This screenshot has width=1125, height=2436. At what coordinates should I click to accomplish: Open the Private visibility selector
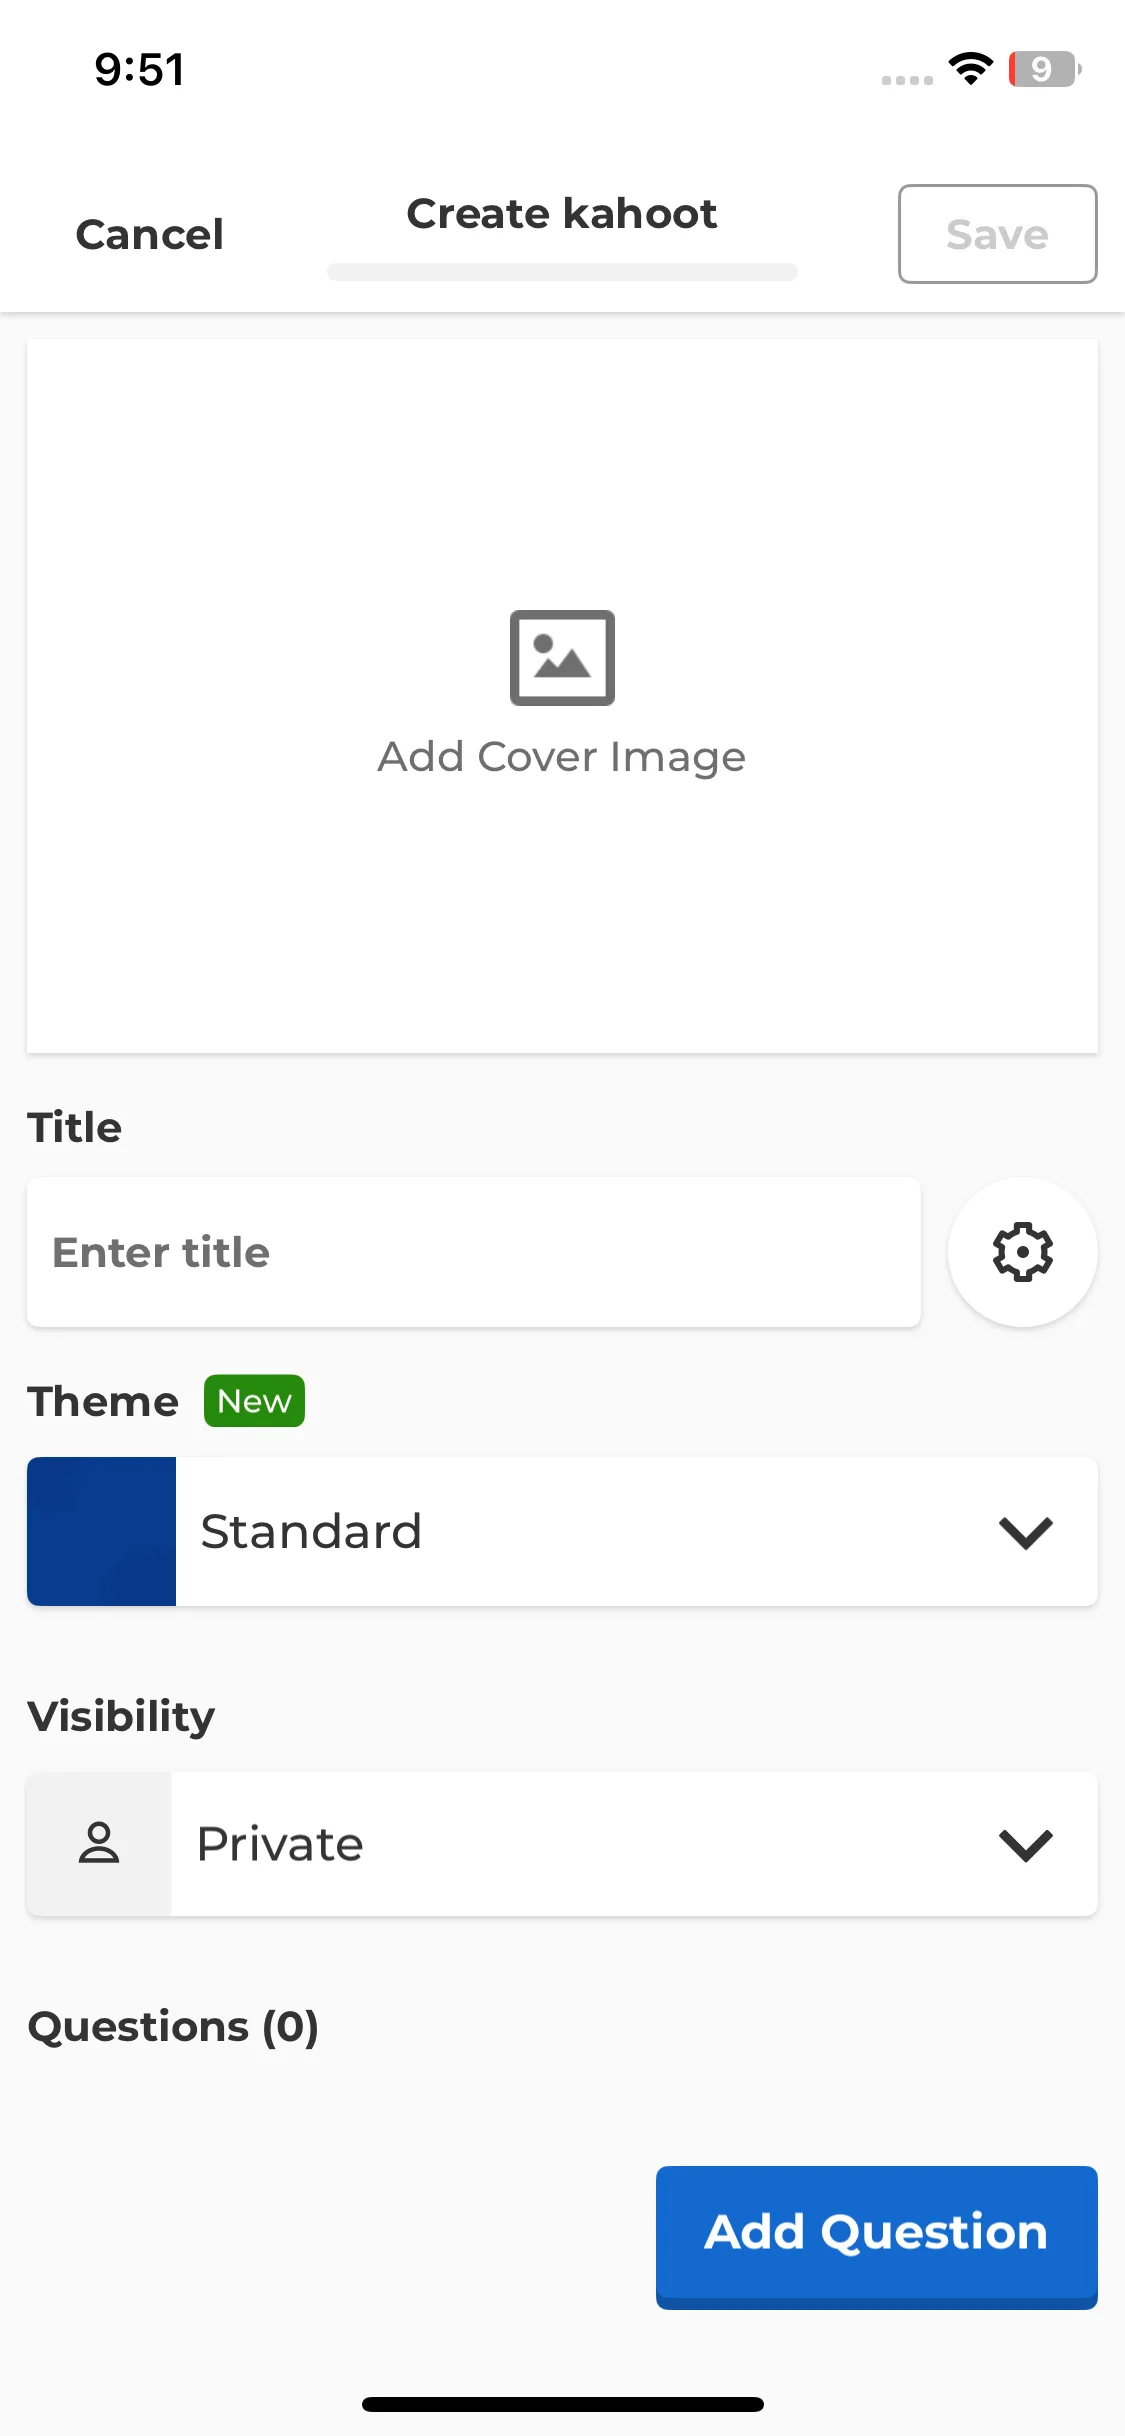coord(562,1844)
